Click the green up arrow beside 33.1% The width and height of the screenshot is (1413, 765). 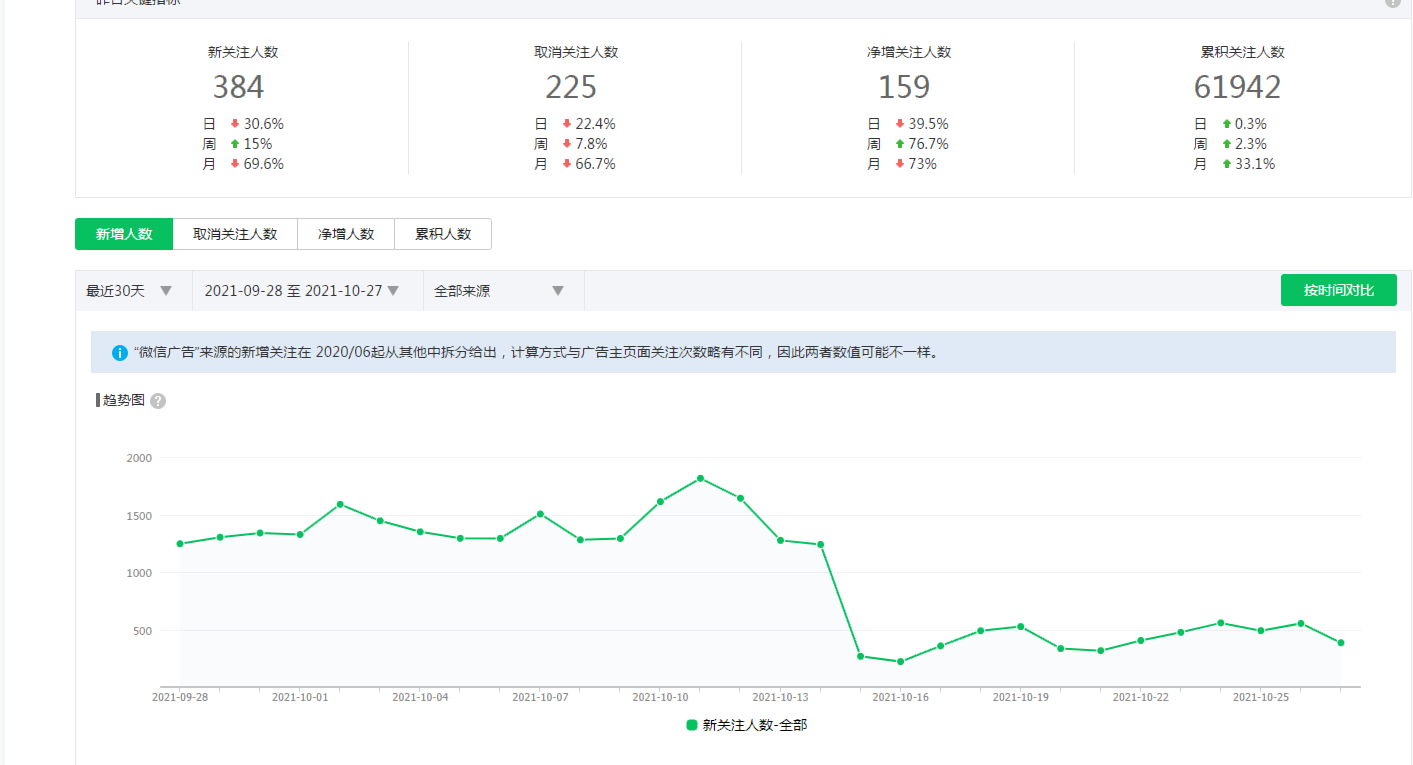click(1227, 164)
